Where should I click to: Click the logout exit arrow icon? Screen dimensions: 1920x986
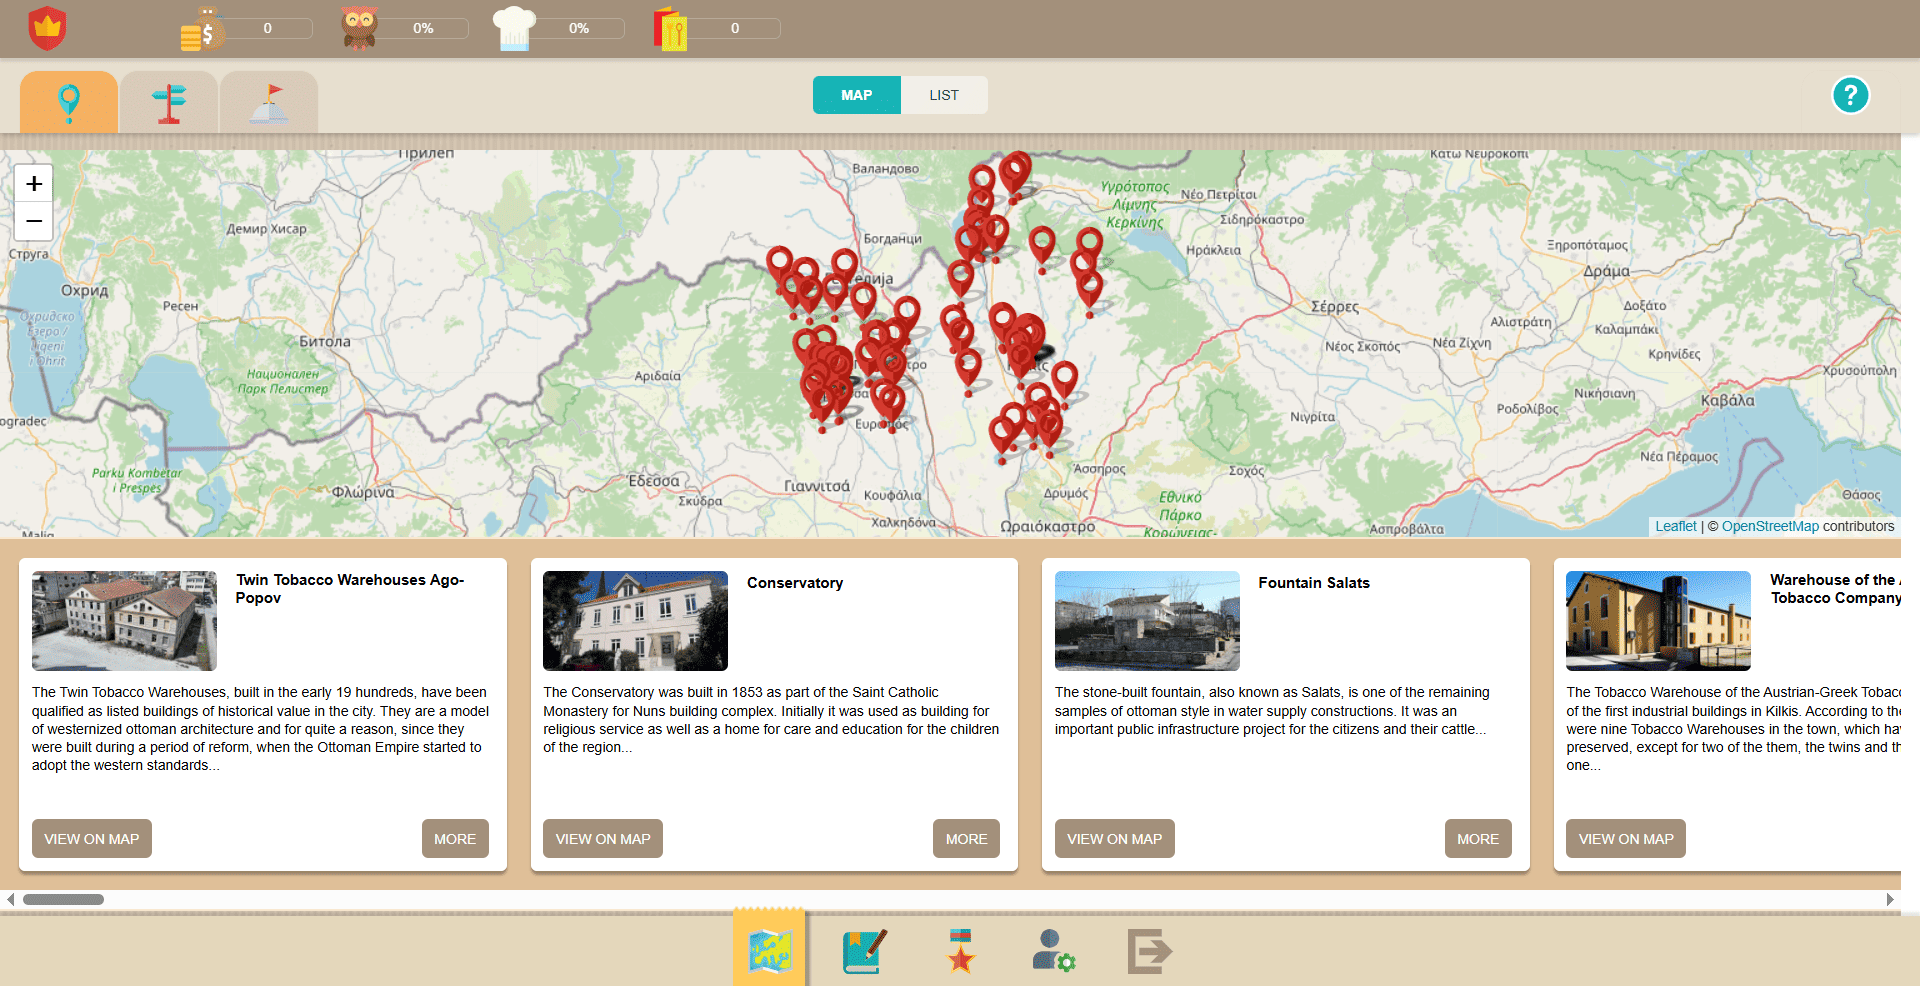point(1148,951)
